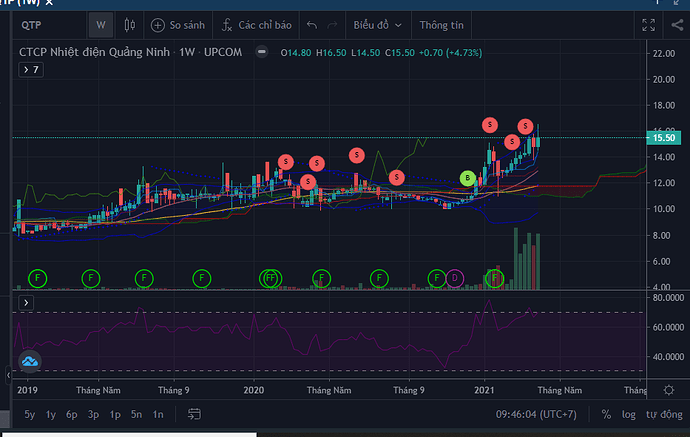Image resolution: width=690 pixels, height=437 pixels.
Task: Open the Biểu đồ dropdown menu
Action: click(379, 25)
